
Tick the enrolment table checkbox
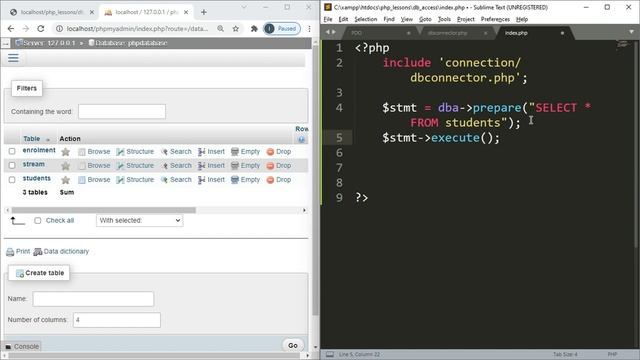coord(12,151)
